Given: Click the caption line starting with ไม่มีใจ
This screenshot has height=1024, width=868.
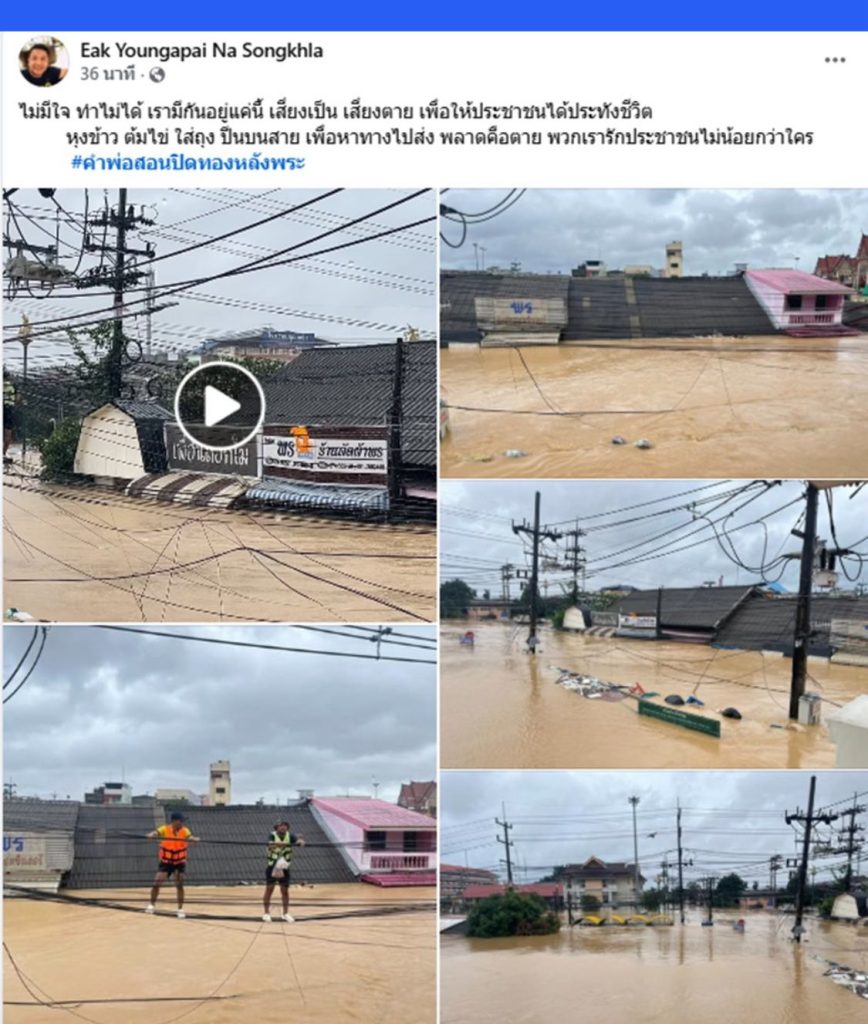Looking at the screenshot, I should click(335, 112).
